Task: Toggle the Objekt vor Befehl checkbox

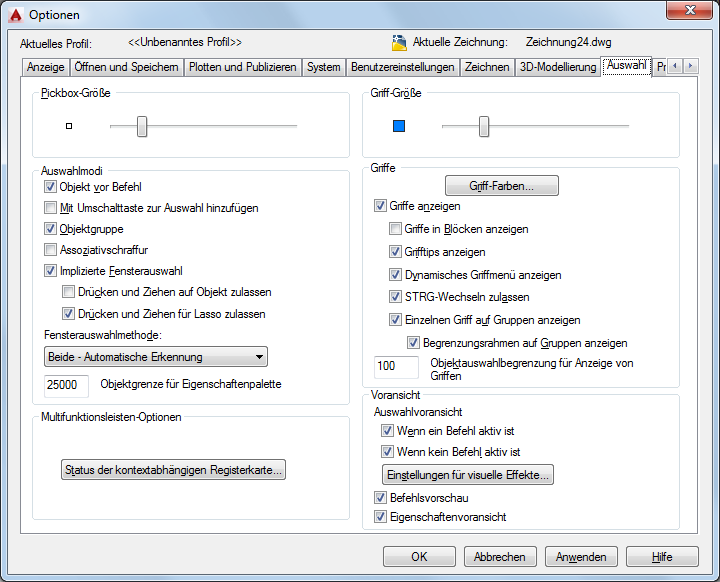Action: pos(51,187)
